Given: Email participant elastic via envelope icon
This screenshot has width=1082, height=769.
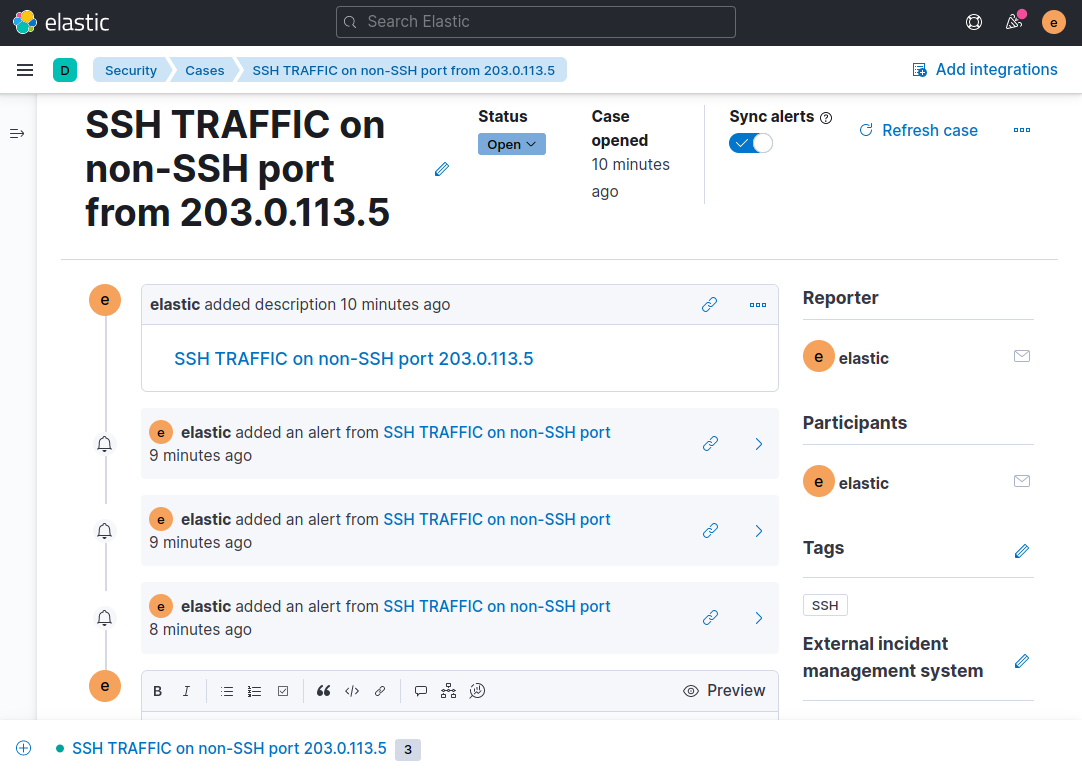Looking at the screenshot, I should point(1022,481).
